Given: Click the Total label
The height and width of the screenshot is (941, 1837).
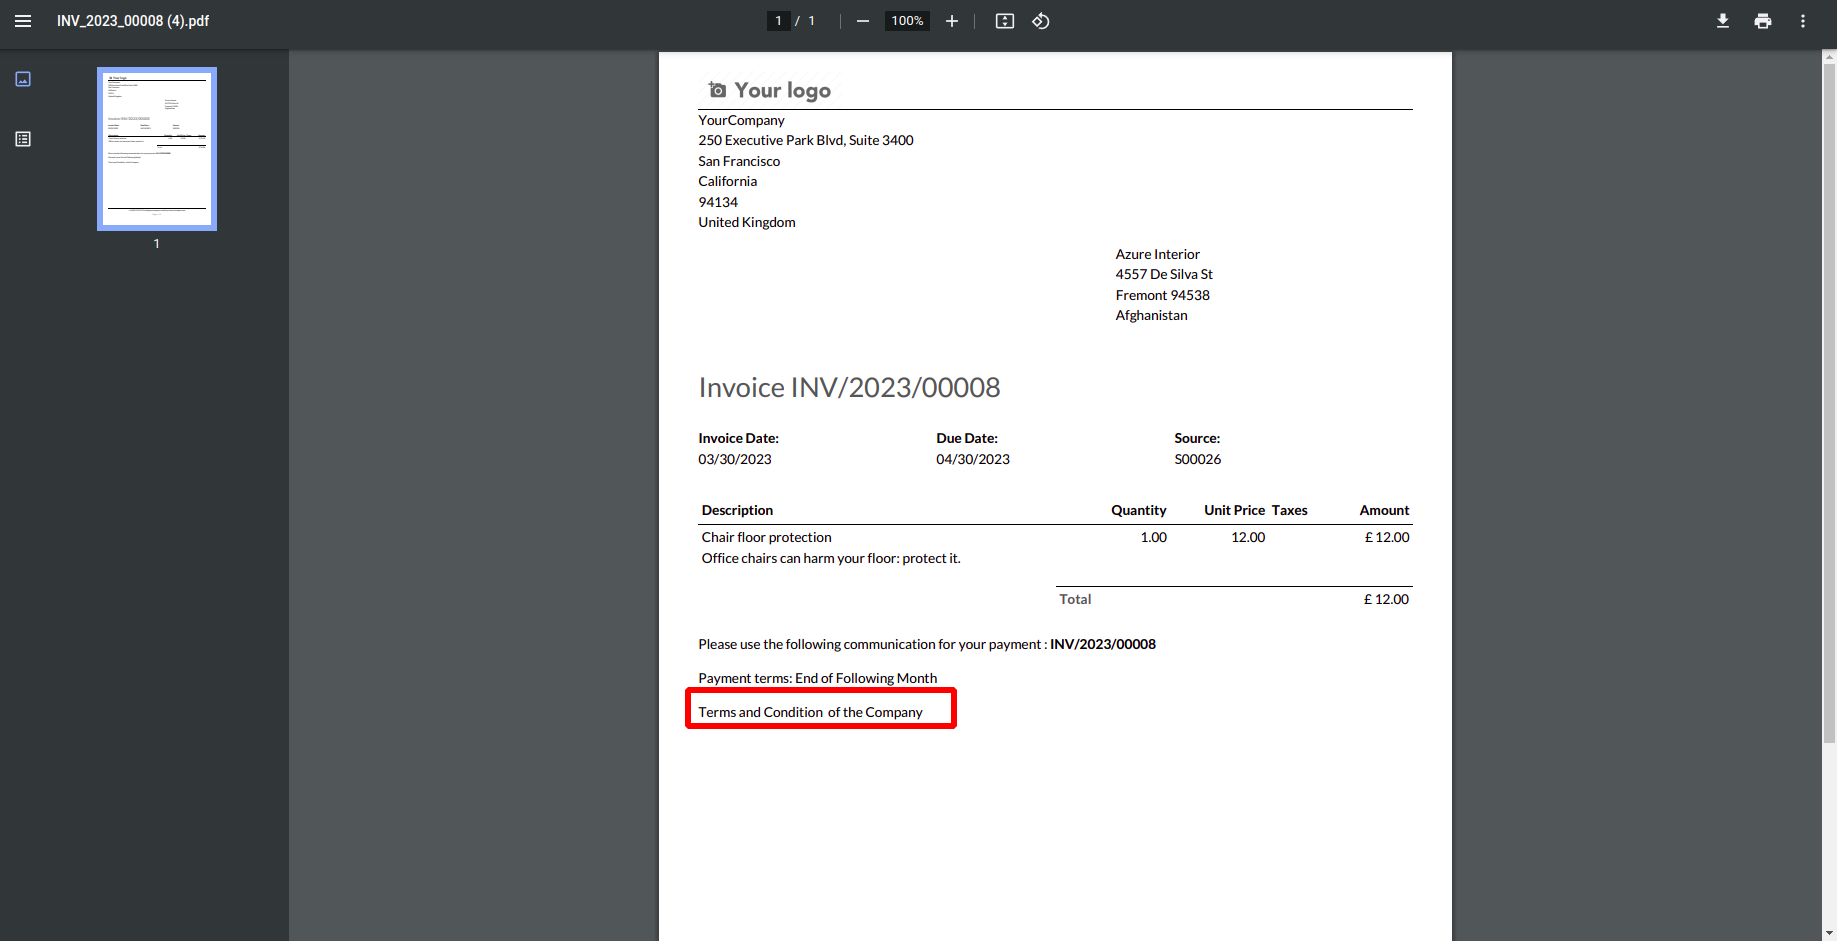Looking at the screenshot, I should [1075, 599].
